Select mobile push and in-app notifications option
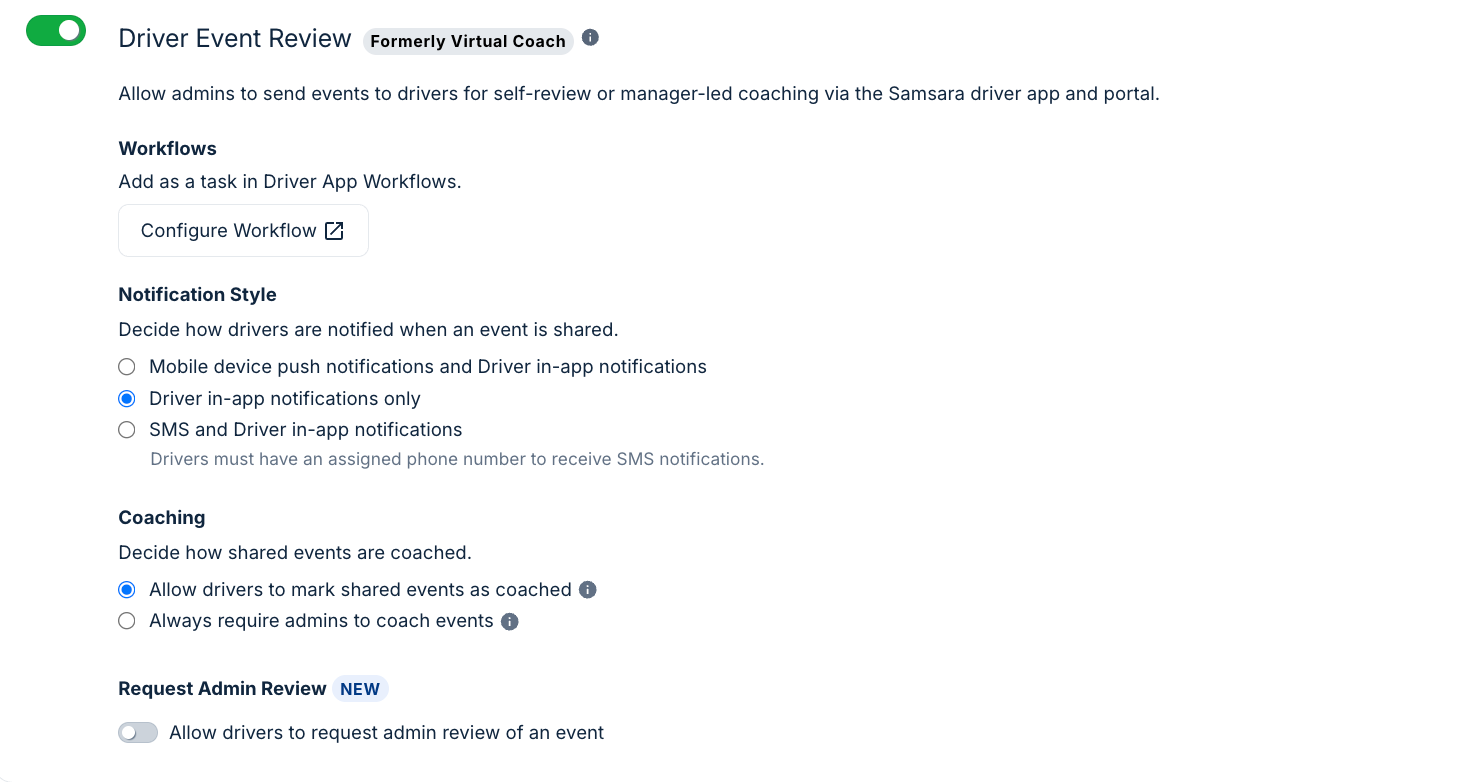 click(126, 366)
